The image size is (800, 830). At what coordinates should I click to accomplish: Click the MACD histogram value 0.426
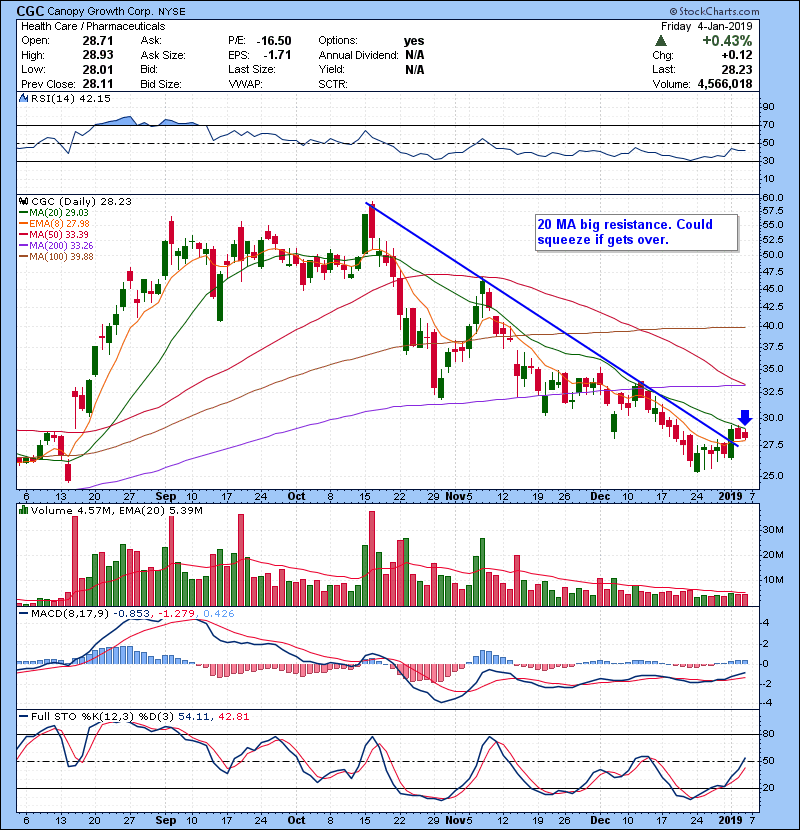(219, 614)
